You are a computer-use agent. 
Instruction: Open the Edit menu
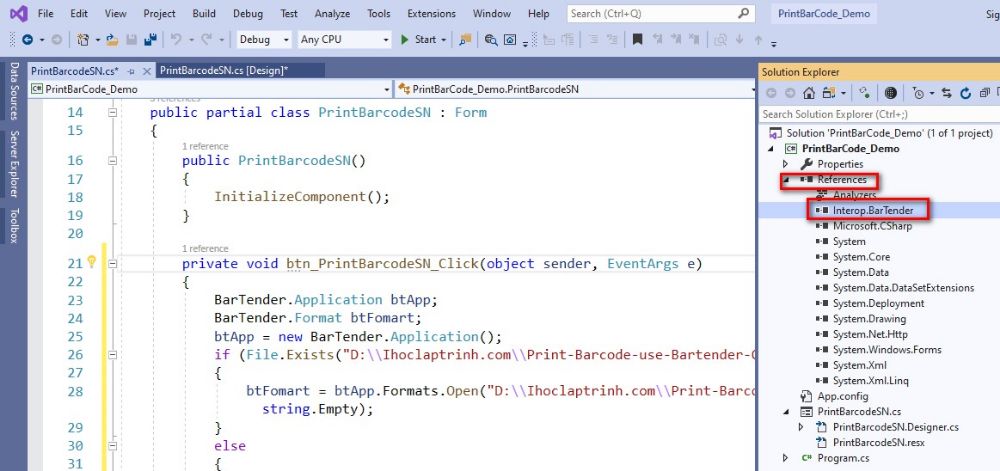coord(79,13)
